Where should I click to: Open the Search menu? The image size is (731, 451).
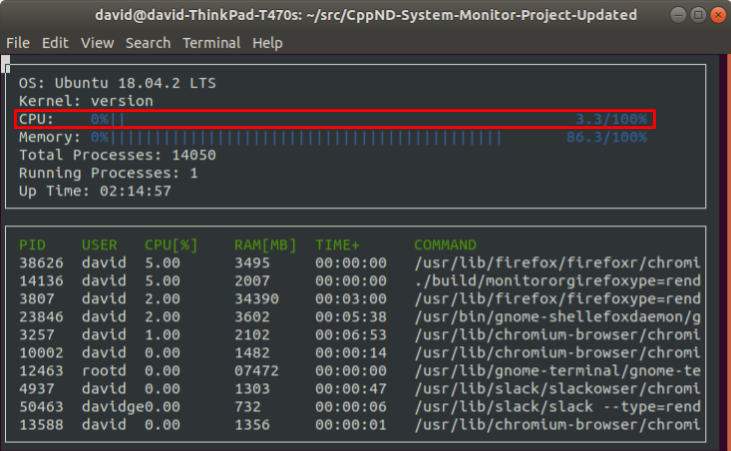tap(148, 43)
